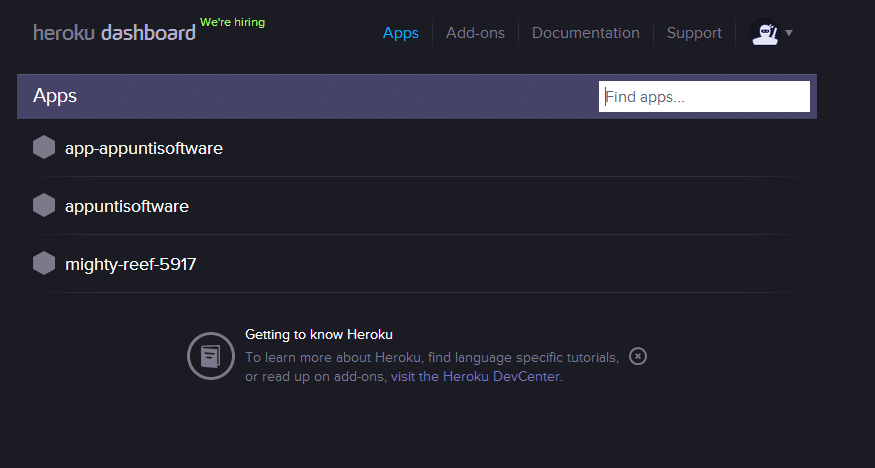Click the hexagon icon beside mighty-reef-5917
Viewport: 875px width, 468px height.
[x=44, y=264]
